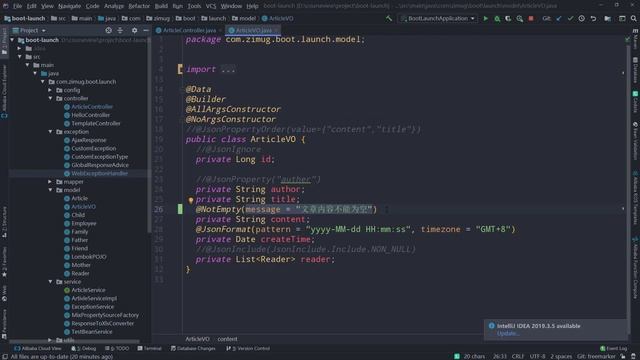Commit changes with the green checkmark icon
This screenshot has width=640, height=360.
point(570,18)
